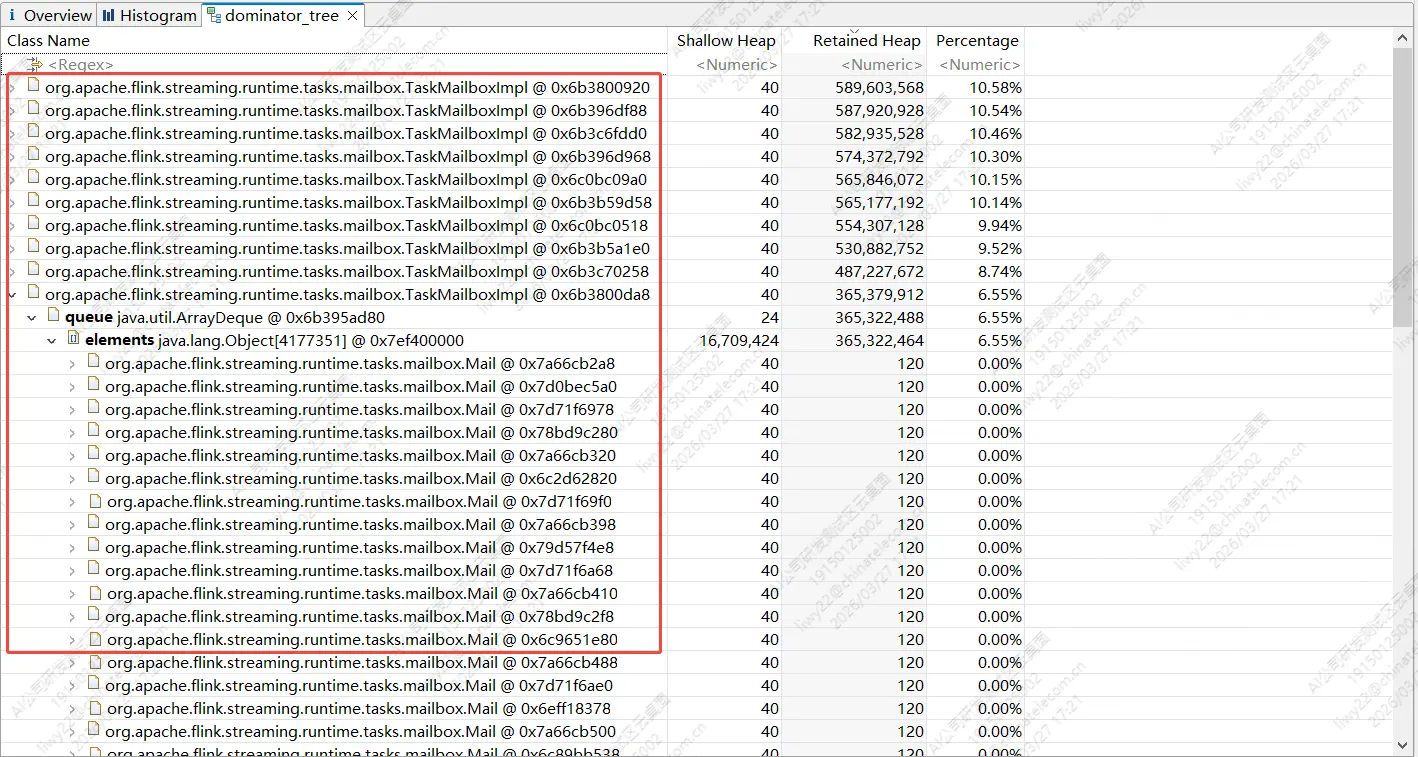
Task: Click object icon of Mail @ 0x6eff18378
Action: pyautogui.click(x=95, y=708)
